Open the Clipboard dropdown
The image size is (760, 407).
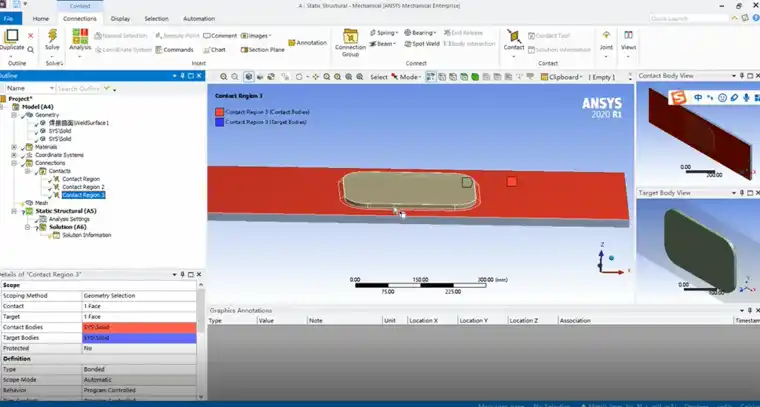pyautogui.click(x=563, y=77)
